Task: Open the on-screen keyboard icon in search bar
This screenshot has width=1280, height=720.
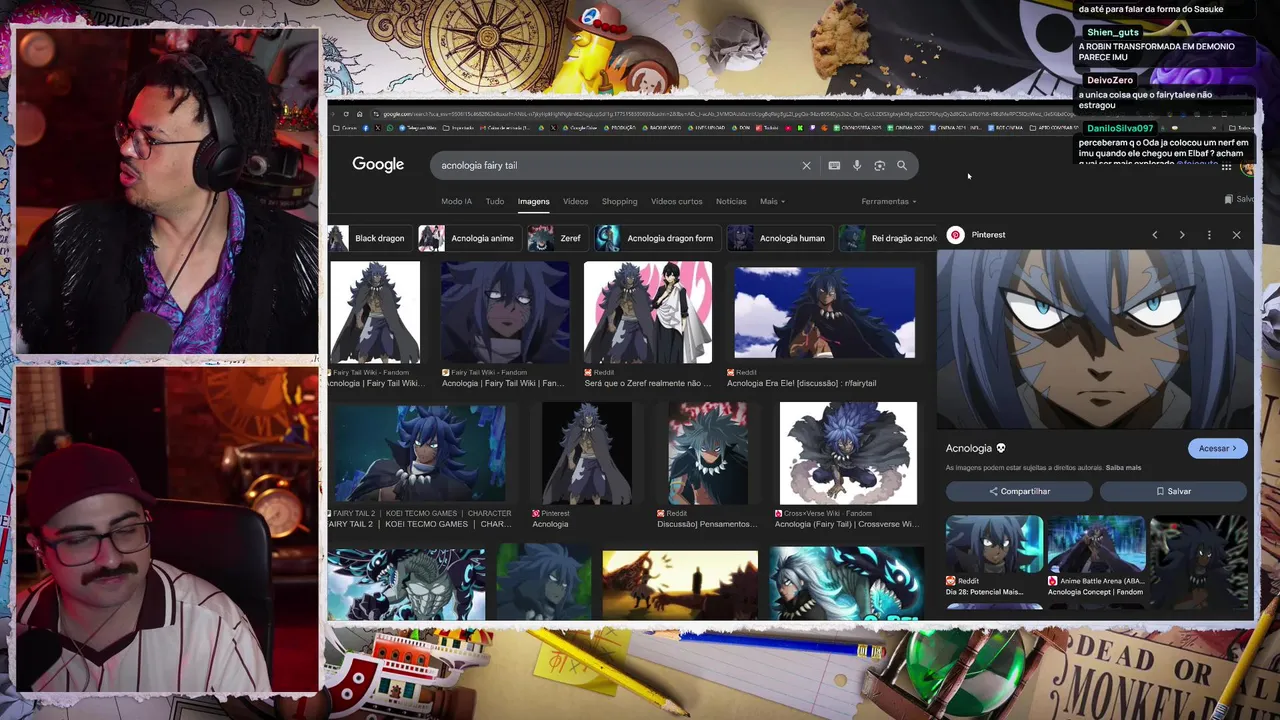Action: point(834,166)
